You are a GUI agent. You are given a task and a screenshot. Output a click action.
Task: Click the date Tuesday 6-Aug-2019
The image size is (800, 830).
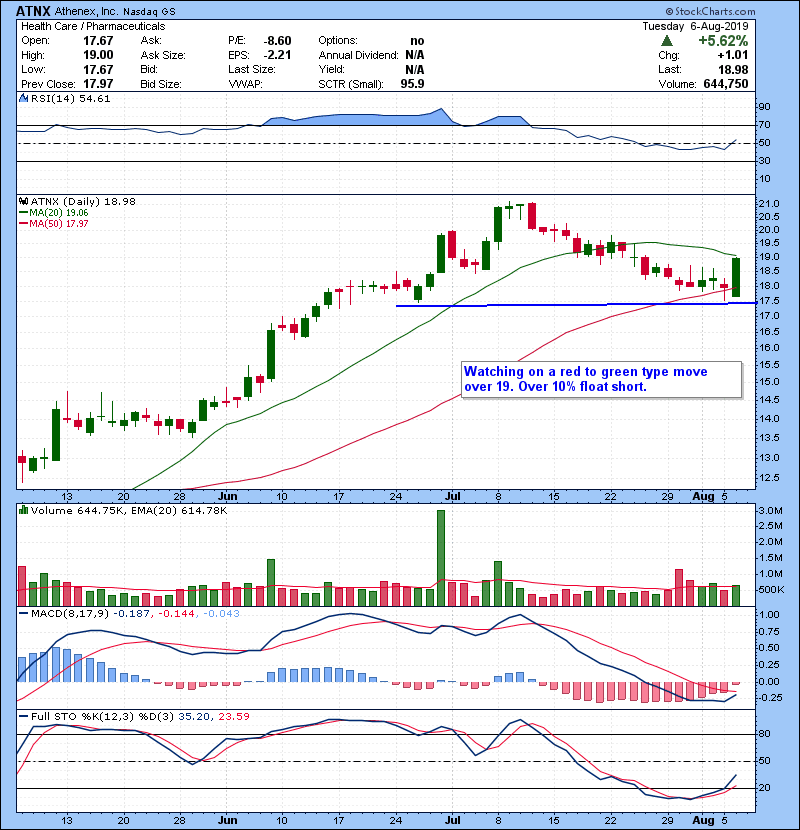point(695,26)
